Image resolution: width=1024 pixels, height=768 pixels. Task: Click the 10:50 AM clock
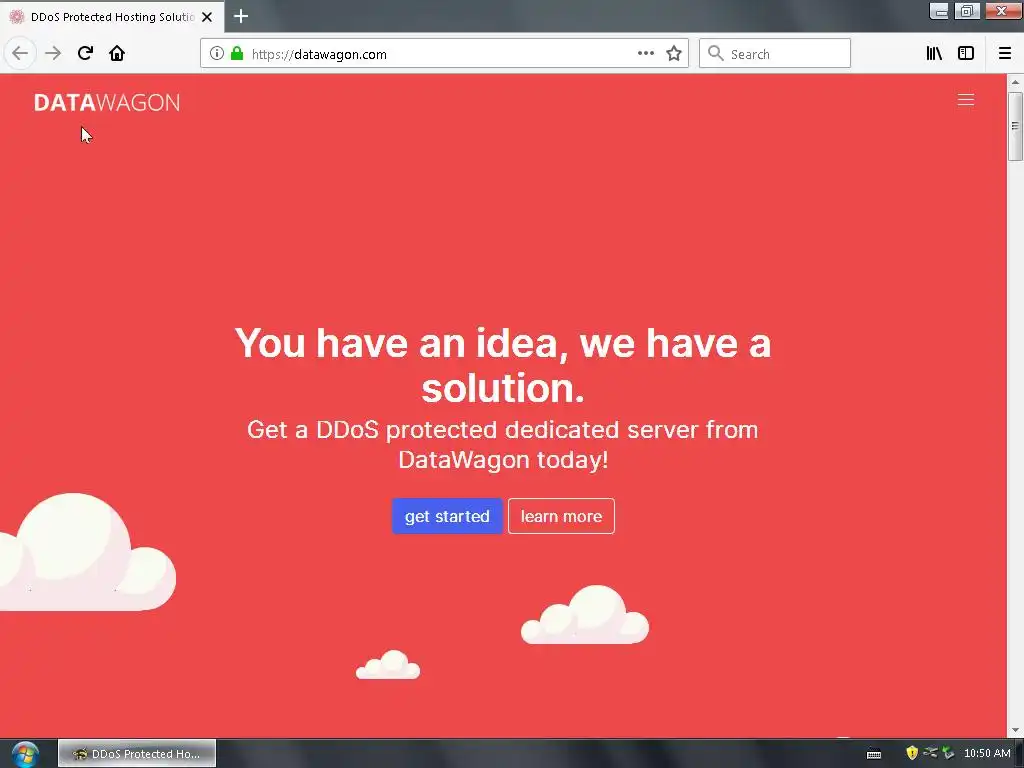(987, 753)
